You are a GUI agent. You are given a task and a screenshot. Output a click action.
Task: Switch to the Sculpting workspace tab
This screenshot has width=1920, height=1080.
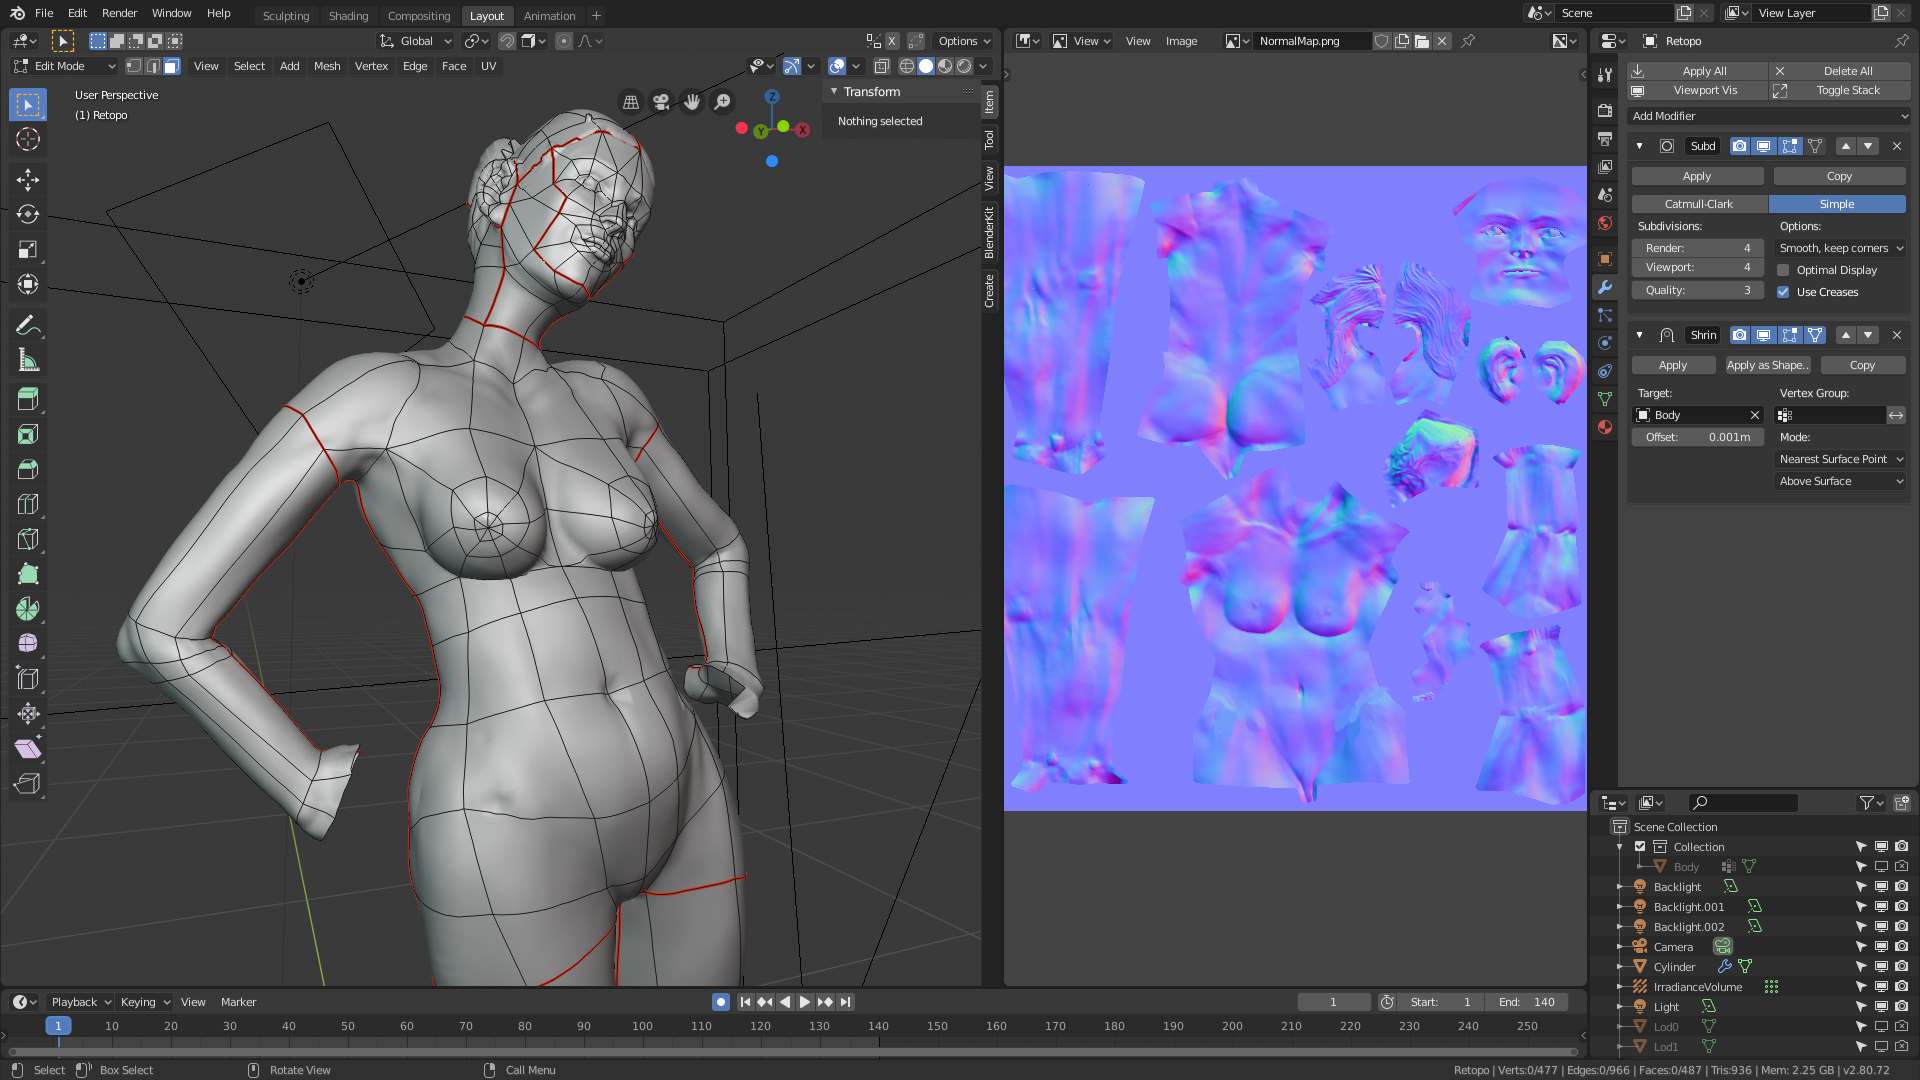(x=286, y=15)
